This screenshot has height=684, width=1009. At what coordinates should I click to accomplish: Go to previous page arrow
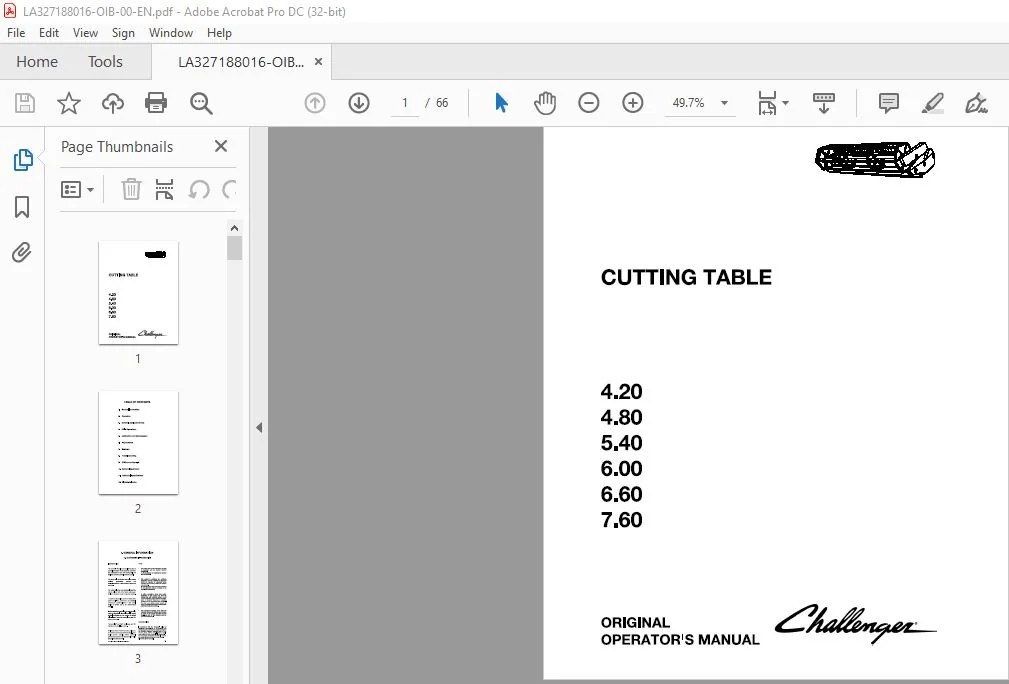click(315, 103)
